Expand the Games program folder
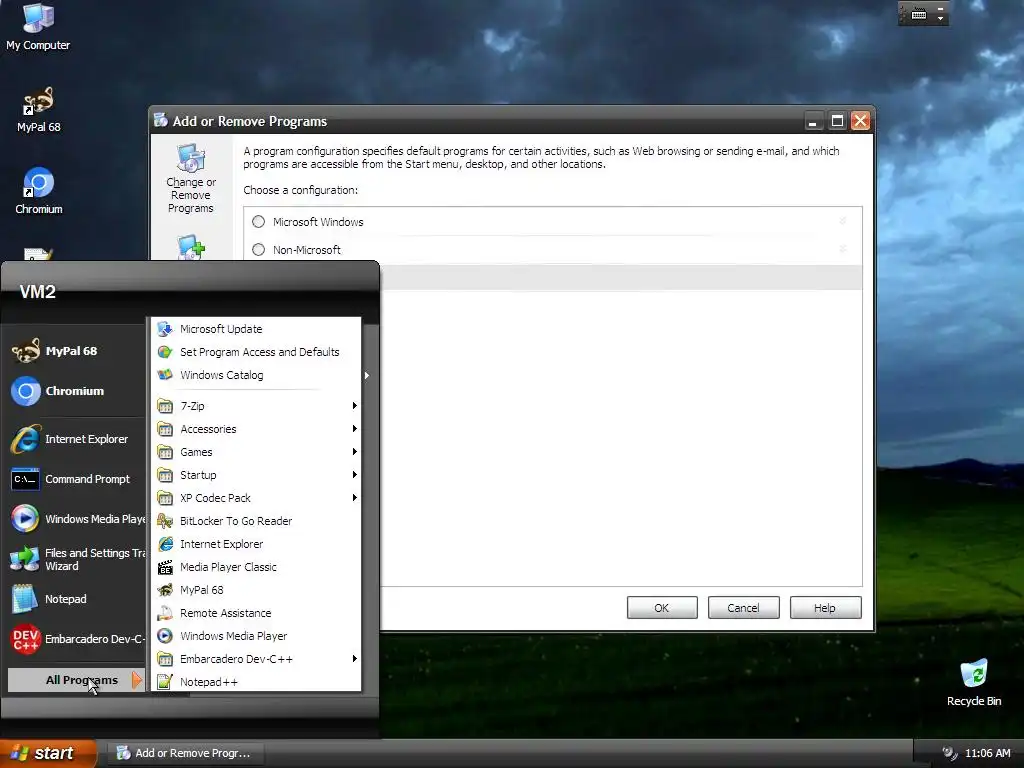1024x768 pixels. pyautogui.click(x=256, y=452)
